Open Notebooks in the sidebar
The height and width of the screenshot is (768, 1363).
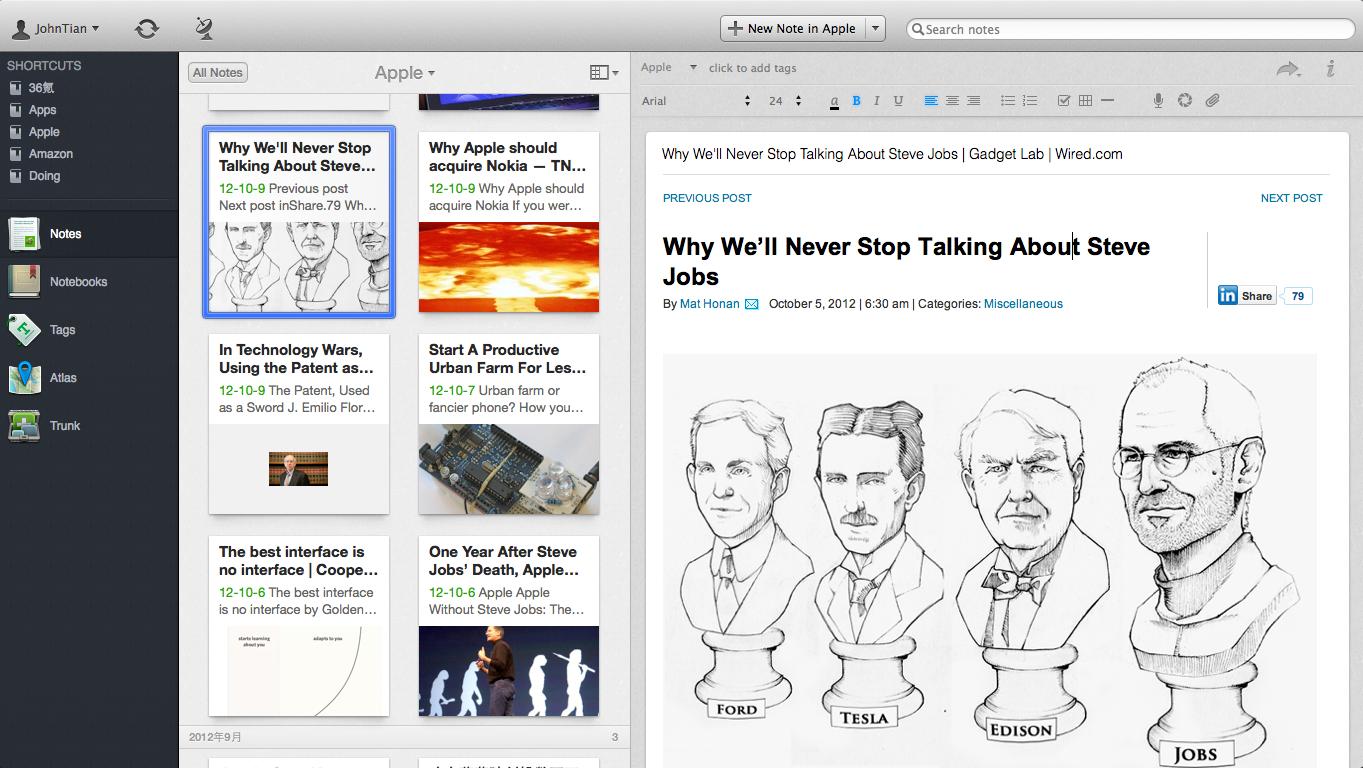pyautogui.click(x=89, y=282)
